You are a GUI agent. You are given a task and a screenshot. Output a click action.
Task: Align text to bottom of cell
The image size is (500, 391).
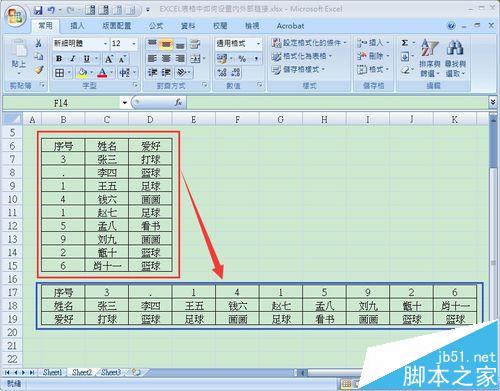click(x=180, y=44)
